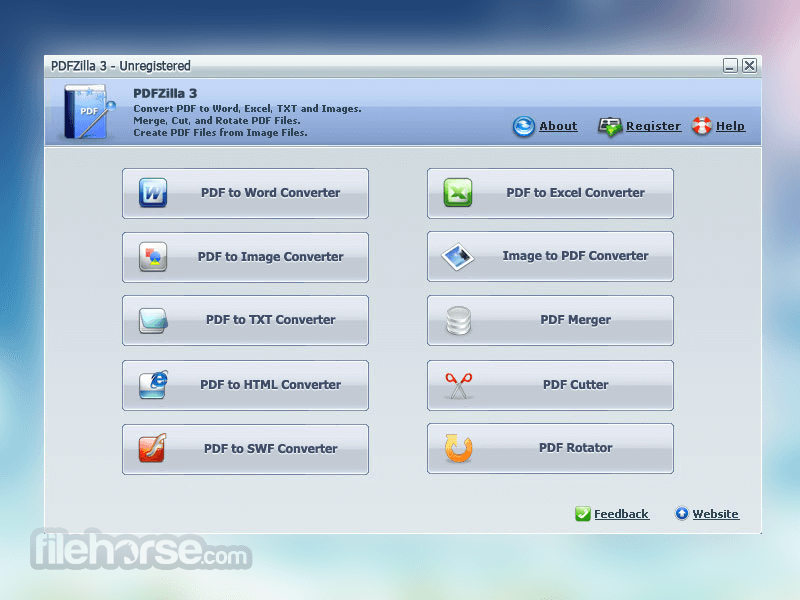
Task: Click the stacked disks icon on PDF Merger
Action: pos(458,320)
